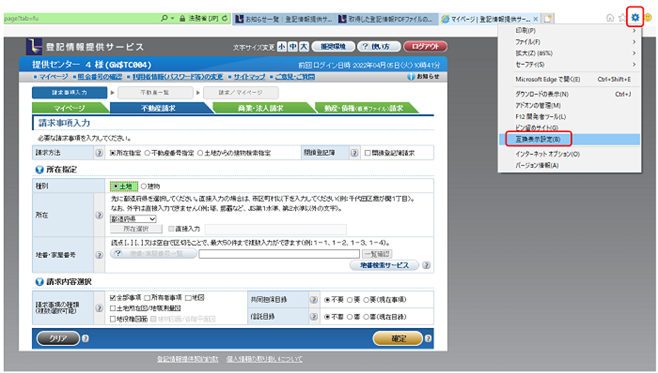Click help icon beside 確定 button
658x373 pixels.
click(428, 338)
